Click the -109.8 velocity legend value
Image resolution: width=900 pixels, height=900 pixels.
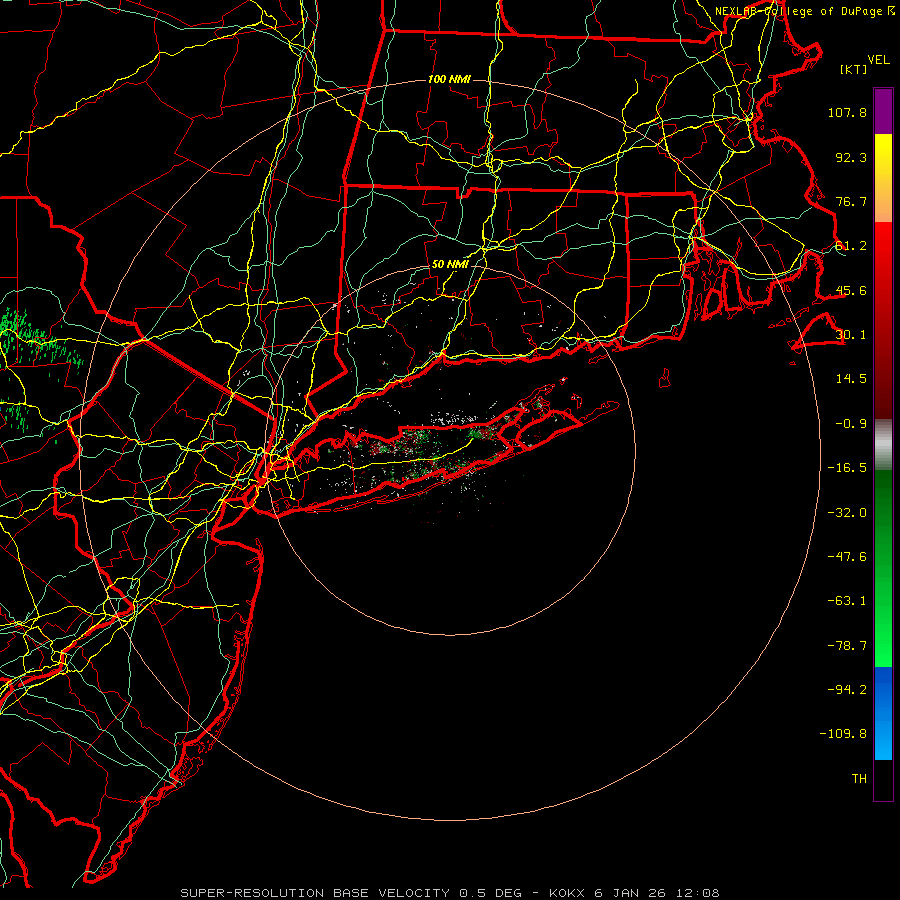[843, 734]
